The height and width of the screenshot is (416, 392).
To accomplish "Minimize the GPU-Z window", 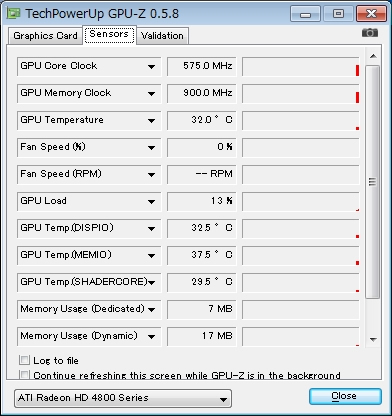I will (x=305, y=14).
